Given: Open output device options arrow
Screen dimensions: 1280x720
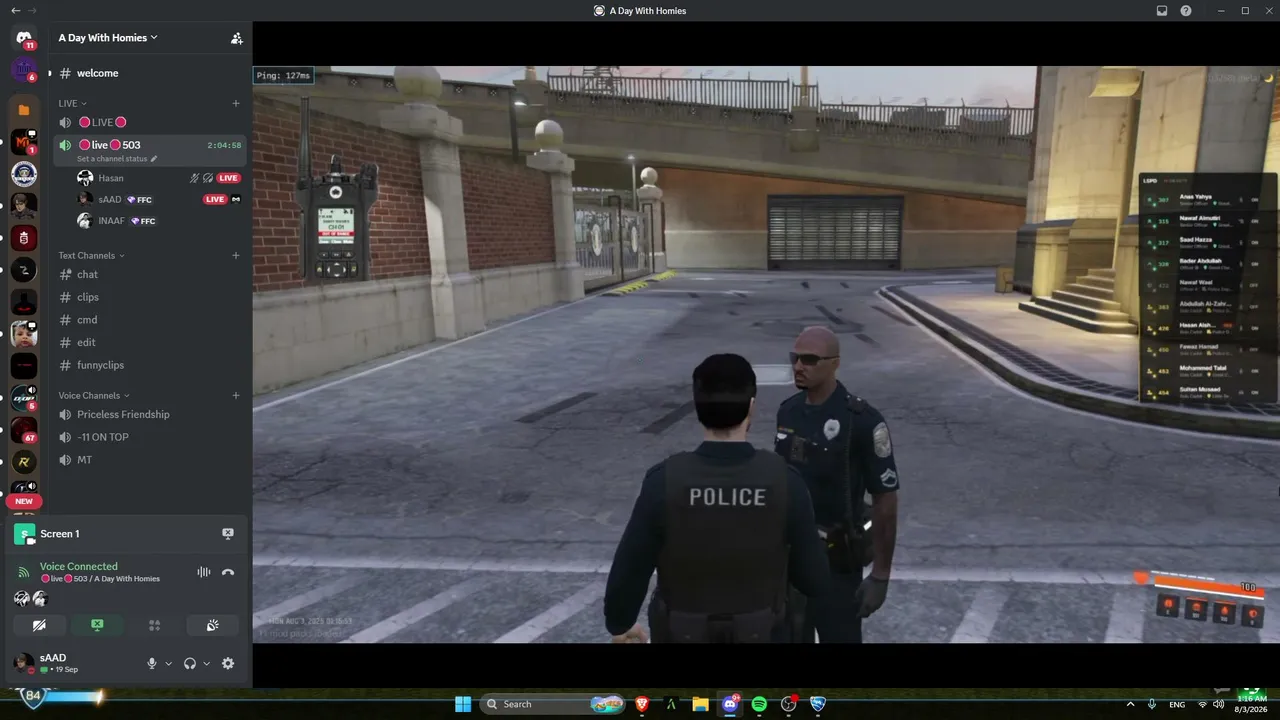Looking at the screenshot, I should point(207,663).
